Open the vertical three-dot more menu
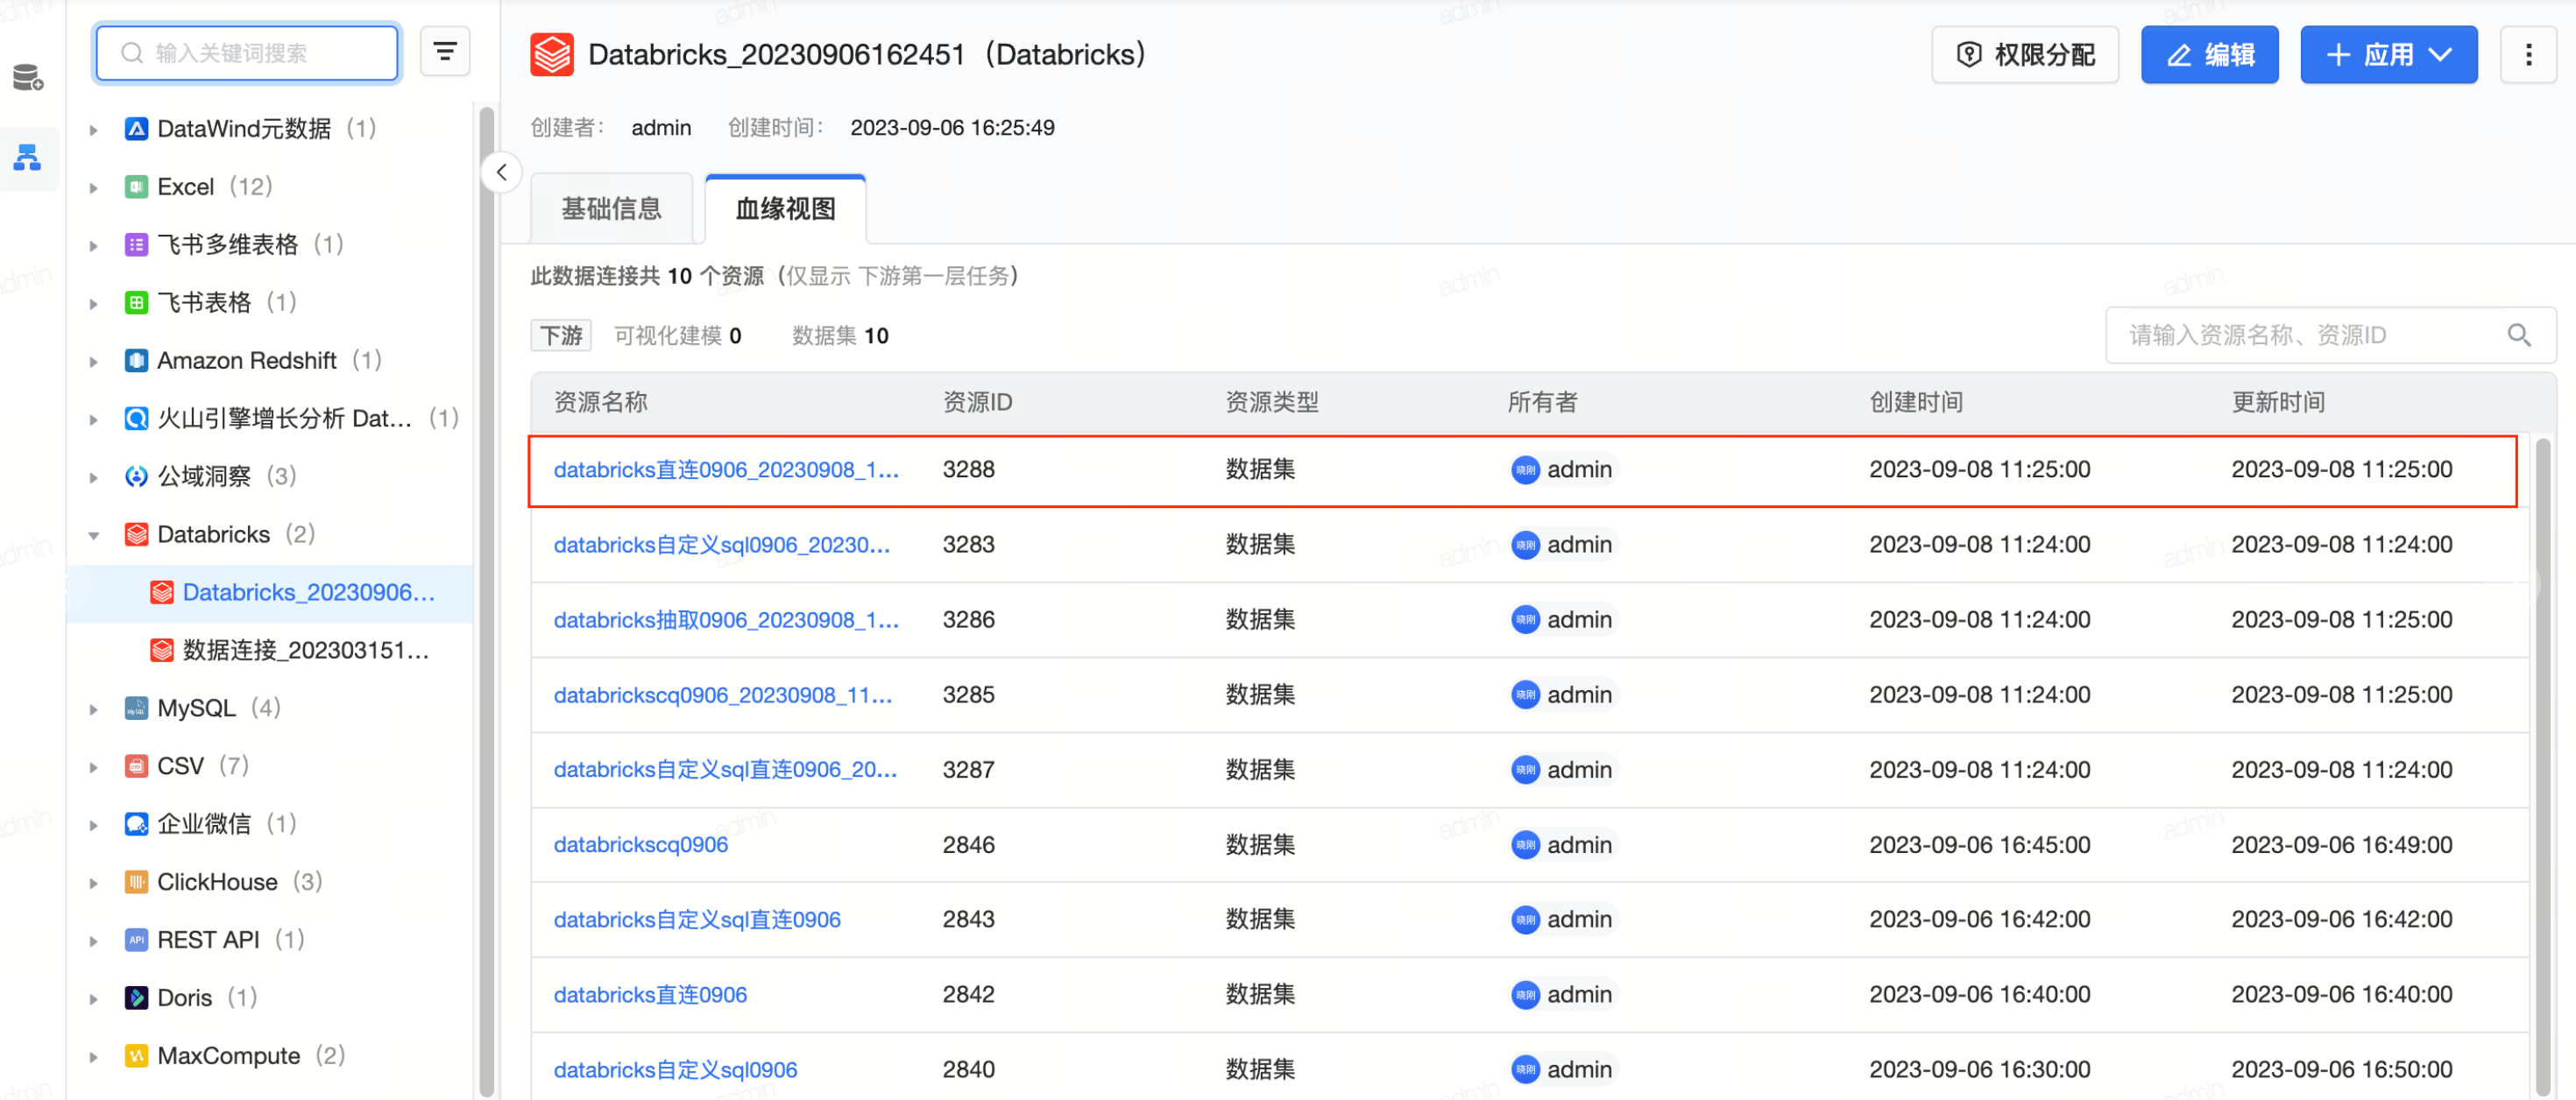This screenshot has width=2576, height=1100. point(2528,55)
